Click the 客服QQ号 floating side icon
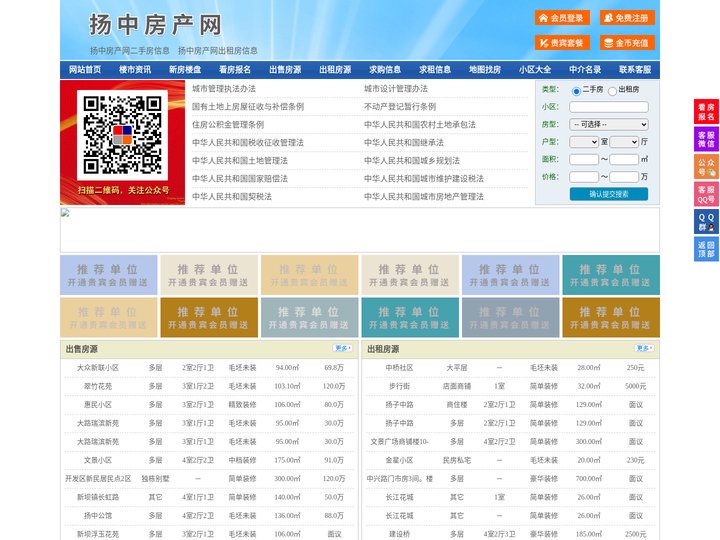720x540 pixels. pos(706,195)
